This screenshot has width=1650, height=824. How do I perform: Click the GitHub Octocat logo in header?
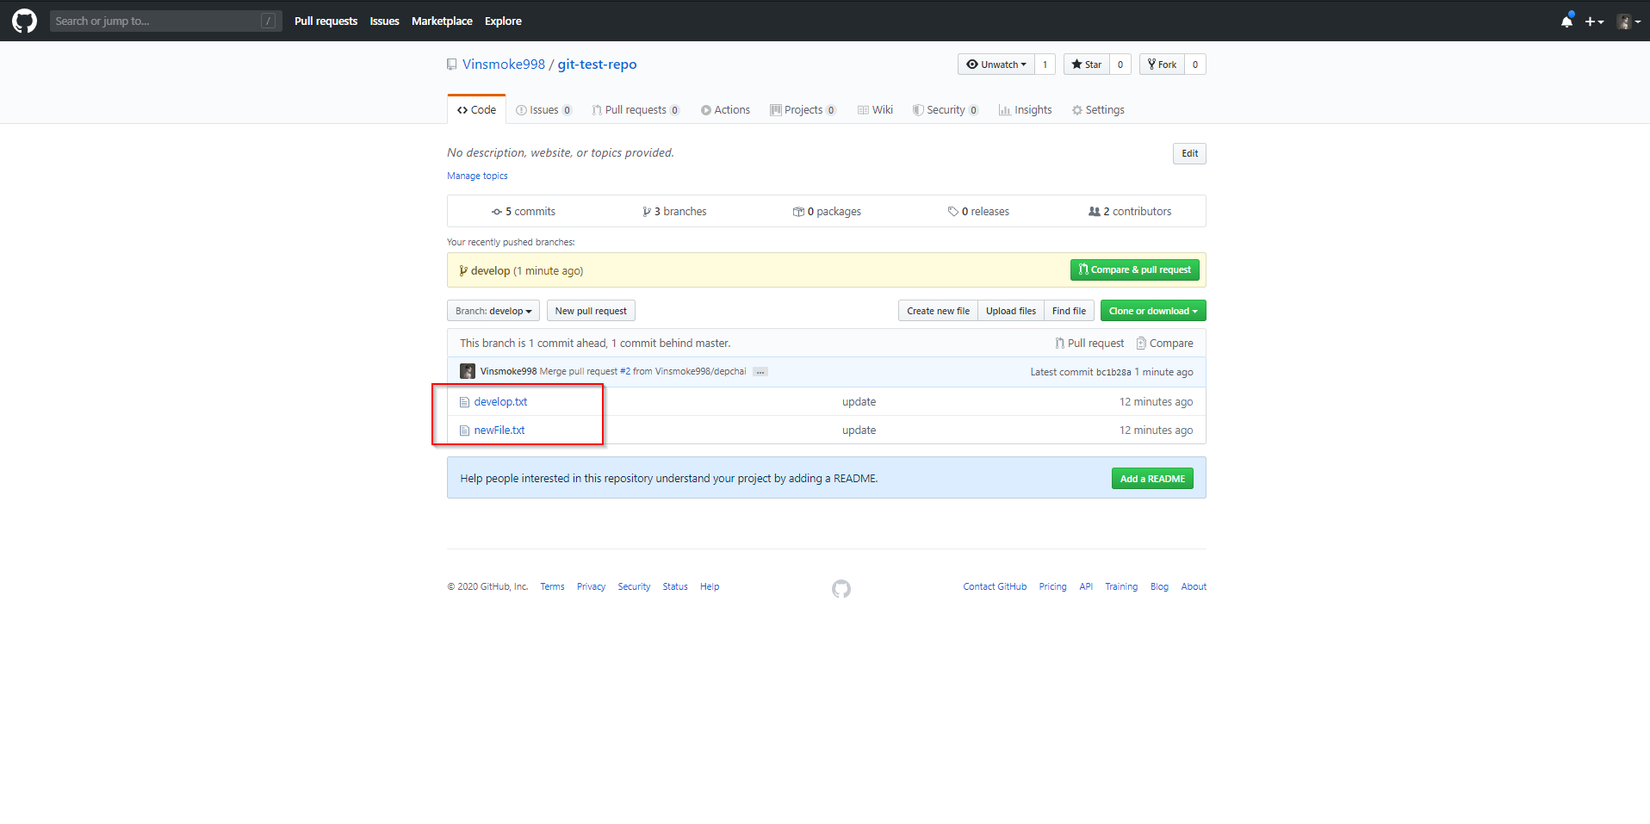click(24, 21)
